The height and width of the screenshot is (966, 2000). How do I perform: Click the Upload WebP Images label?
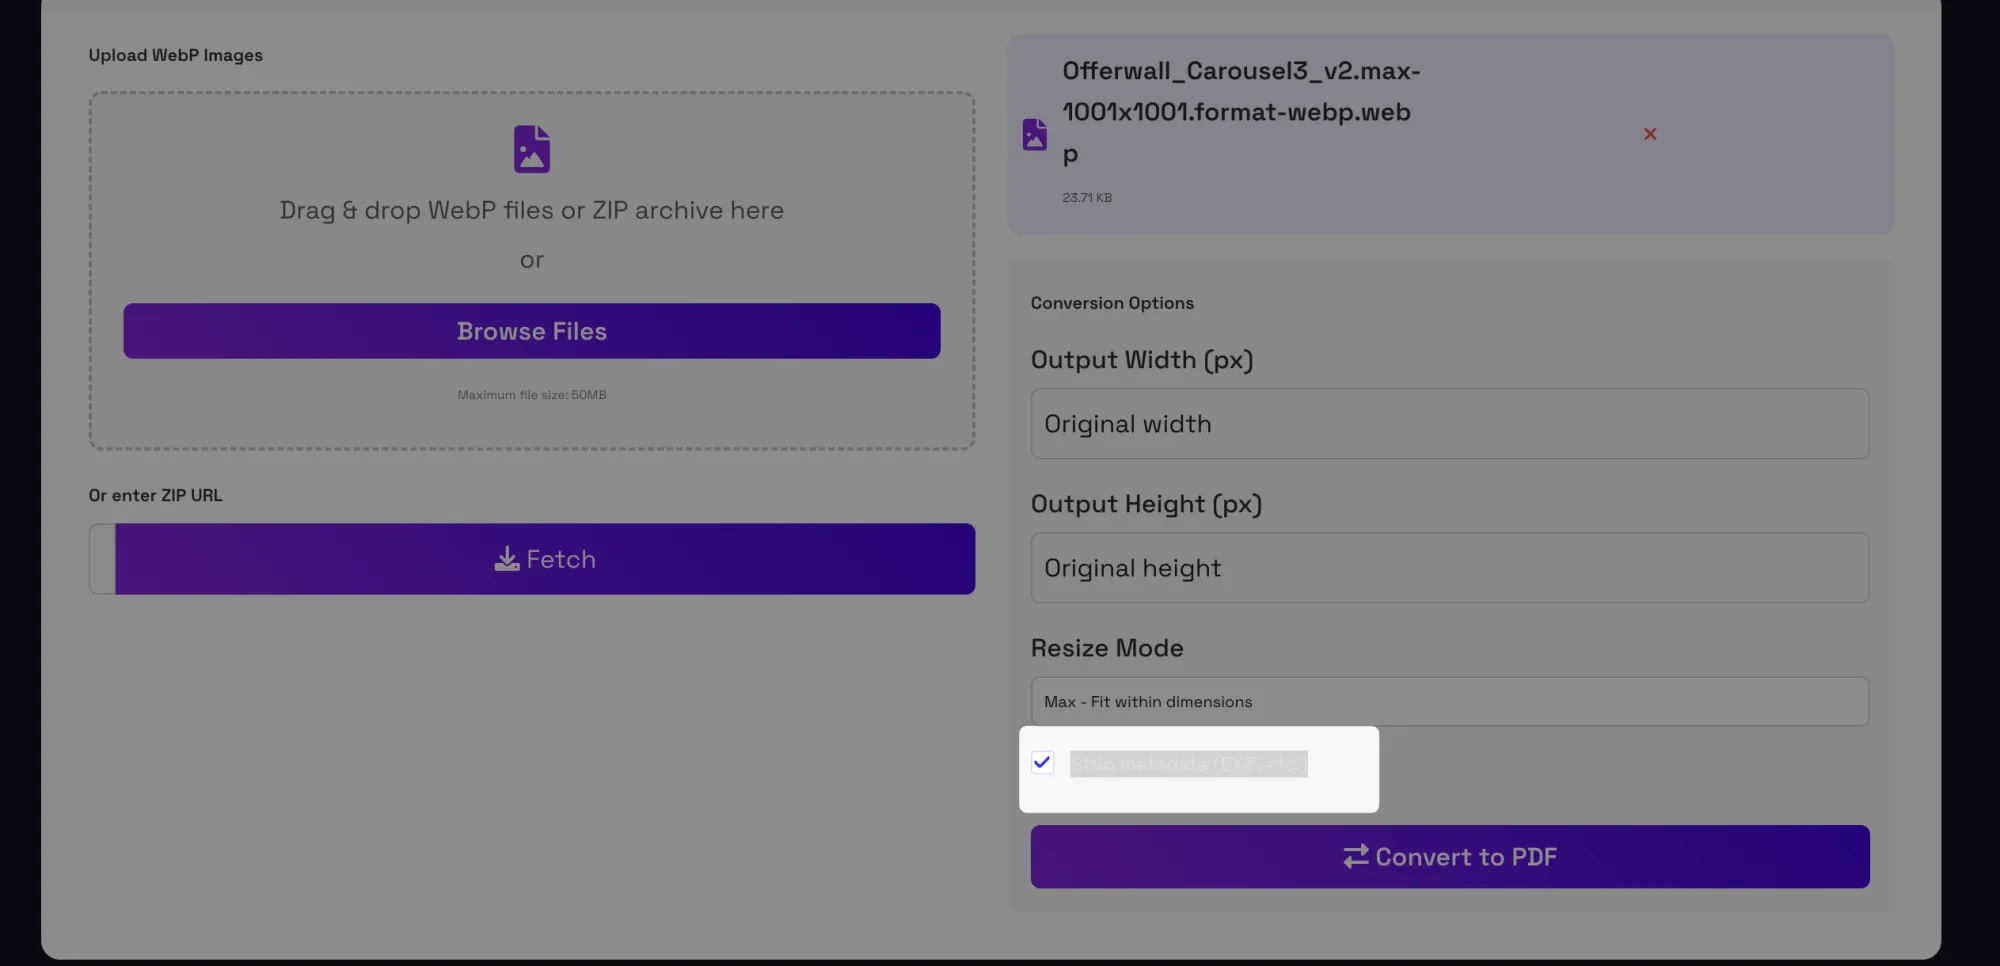point(175,55)
